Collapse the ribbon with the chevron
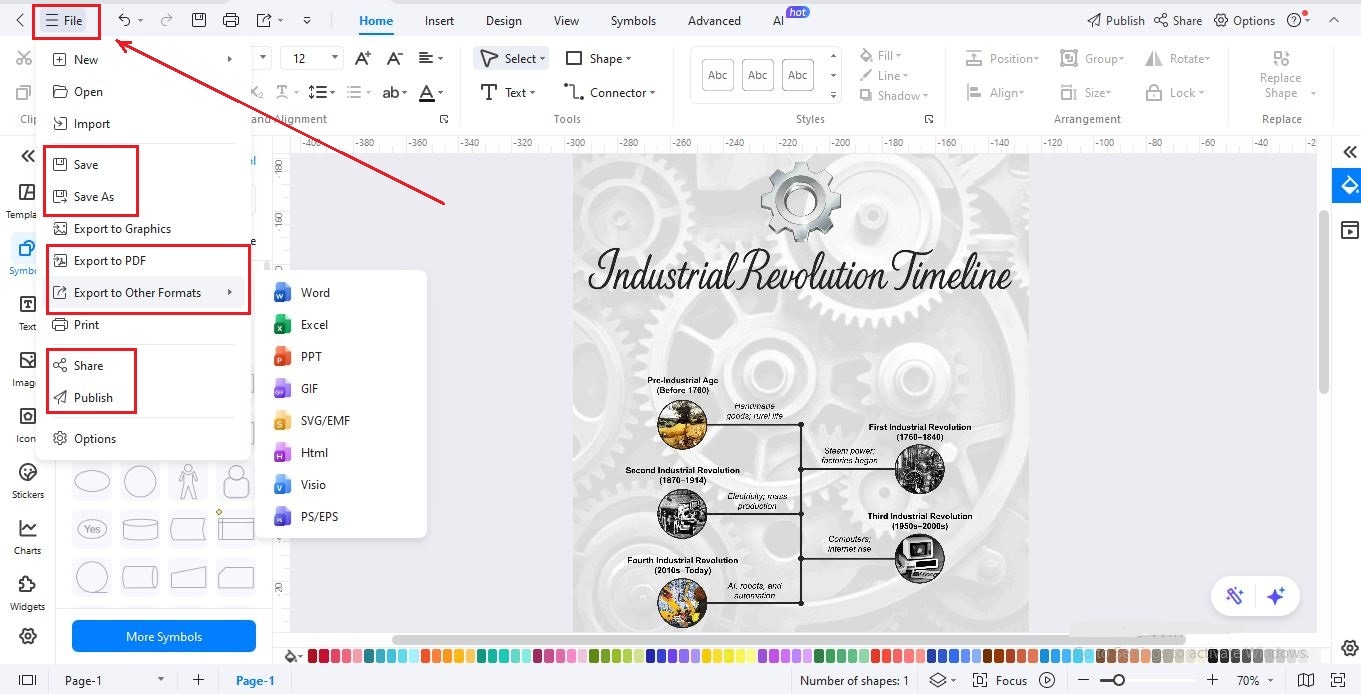Image resolution: width=1361 pixels, height=694 pixels. 1332,20
